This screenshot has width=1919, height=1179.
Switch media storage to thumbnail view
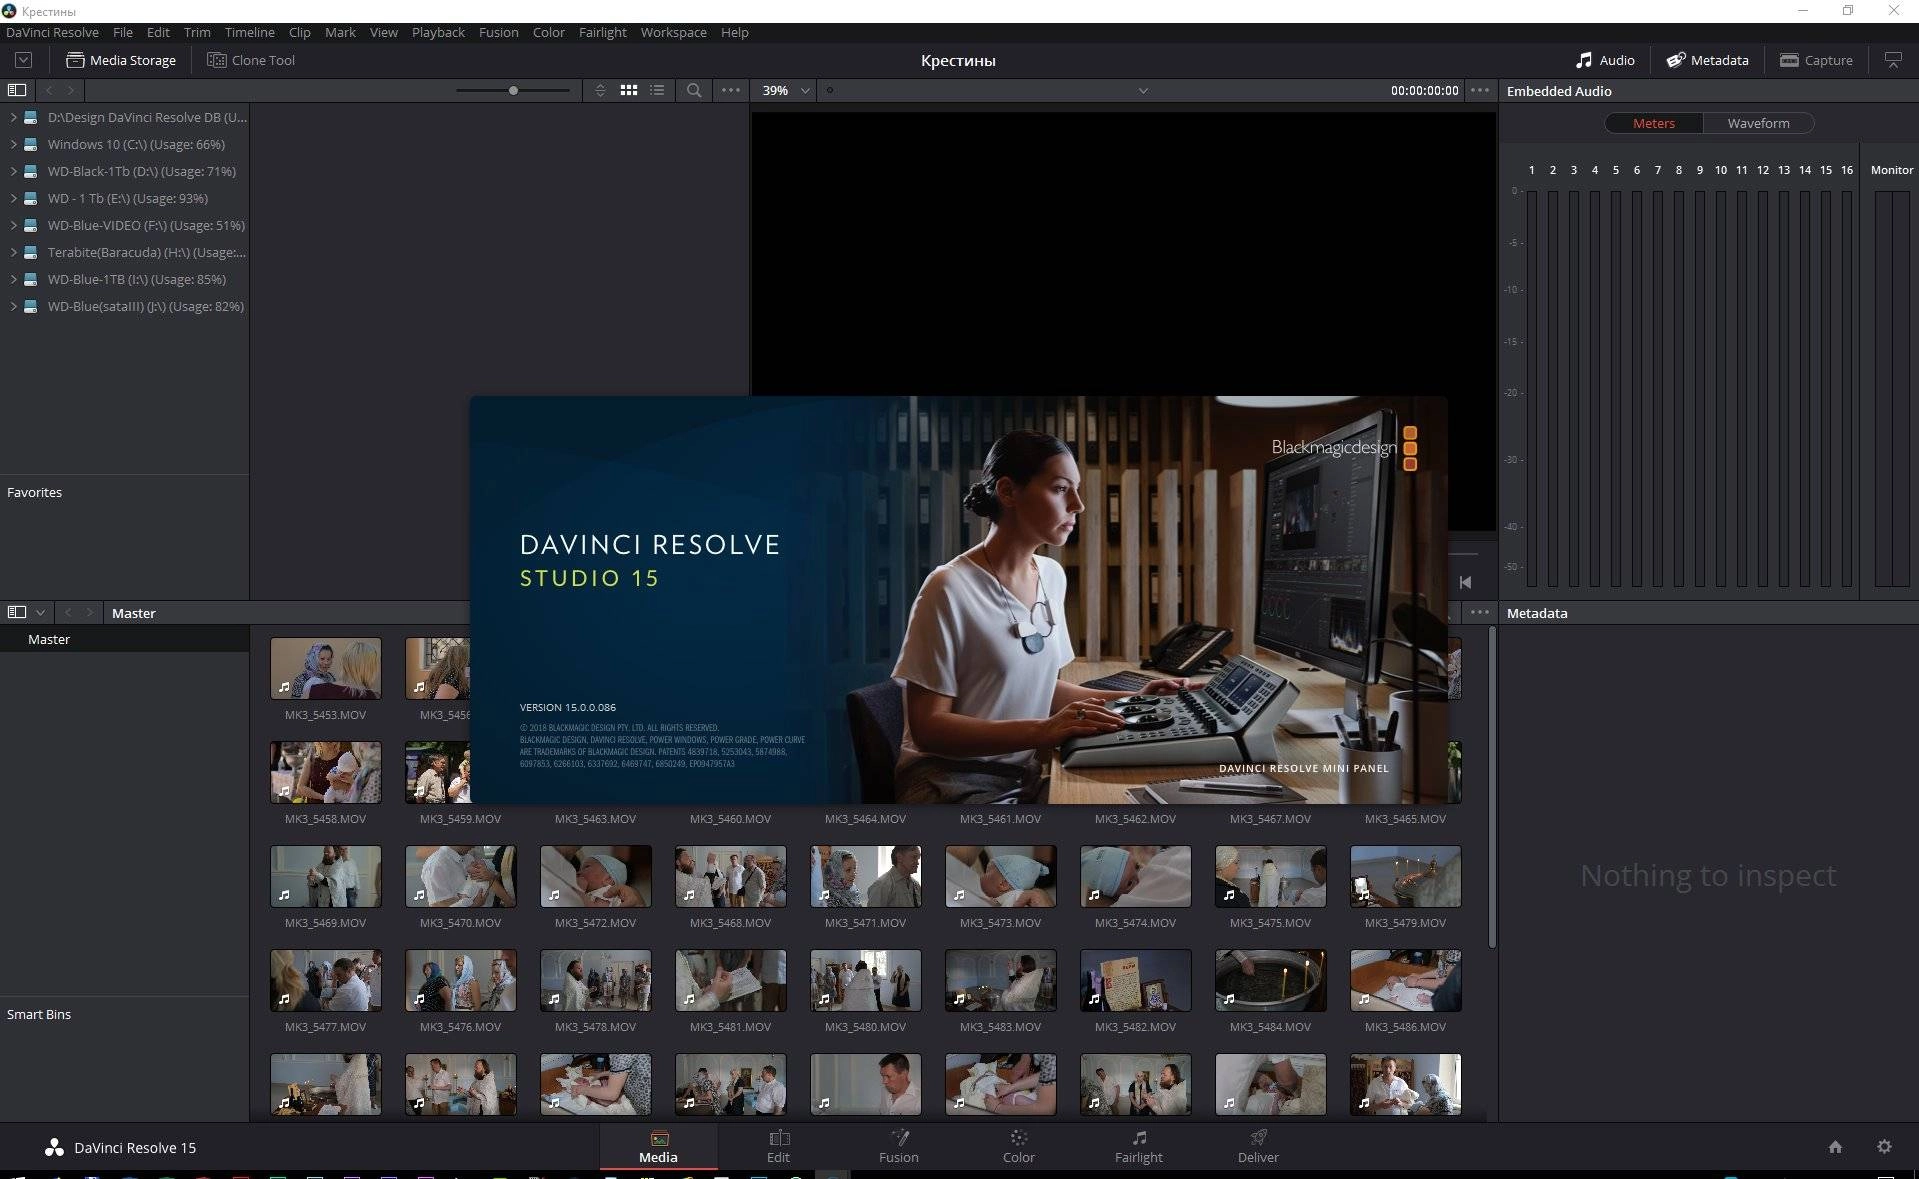point(629,90)
